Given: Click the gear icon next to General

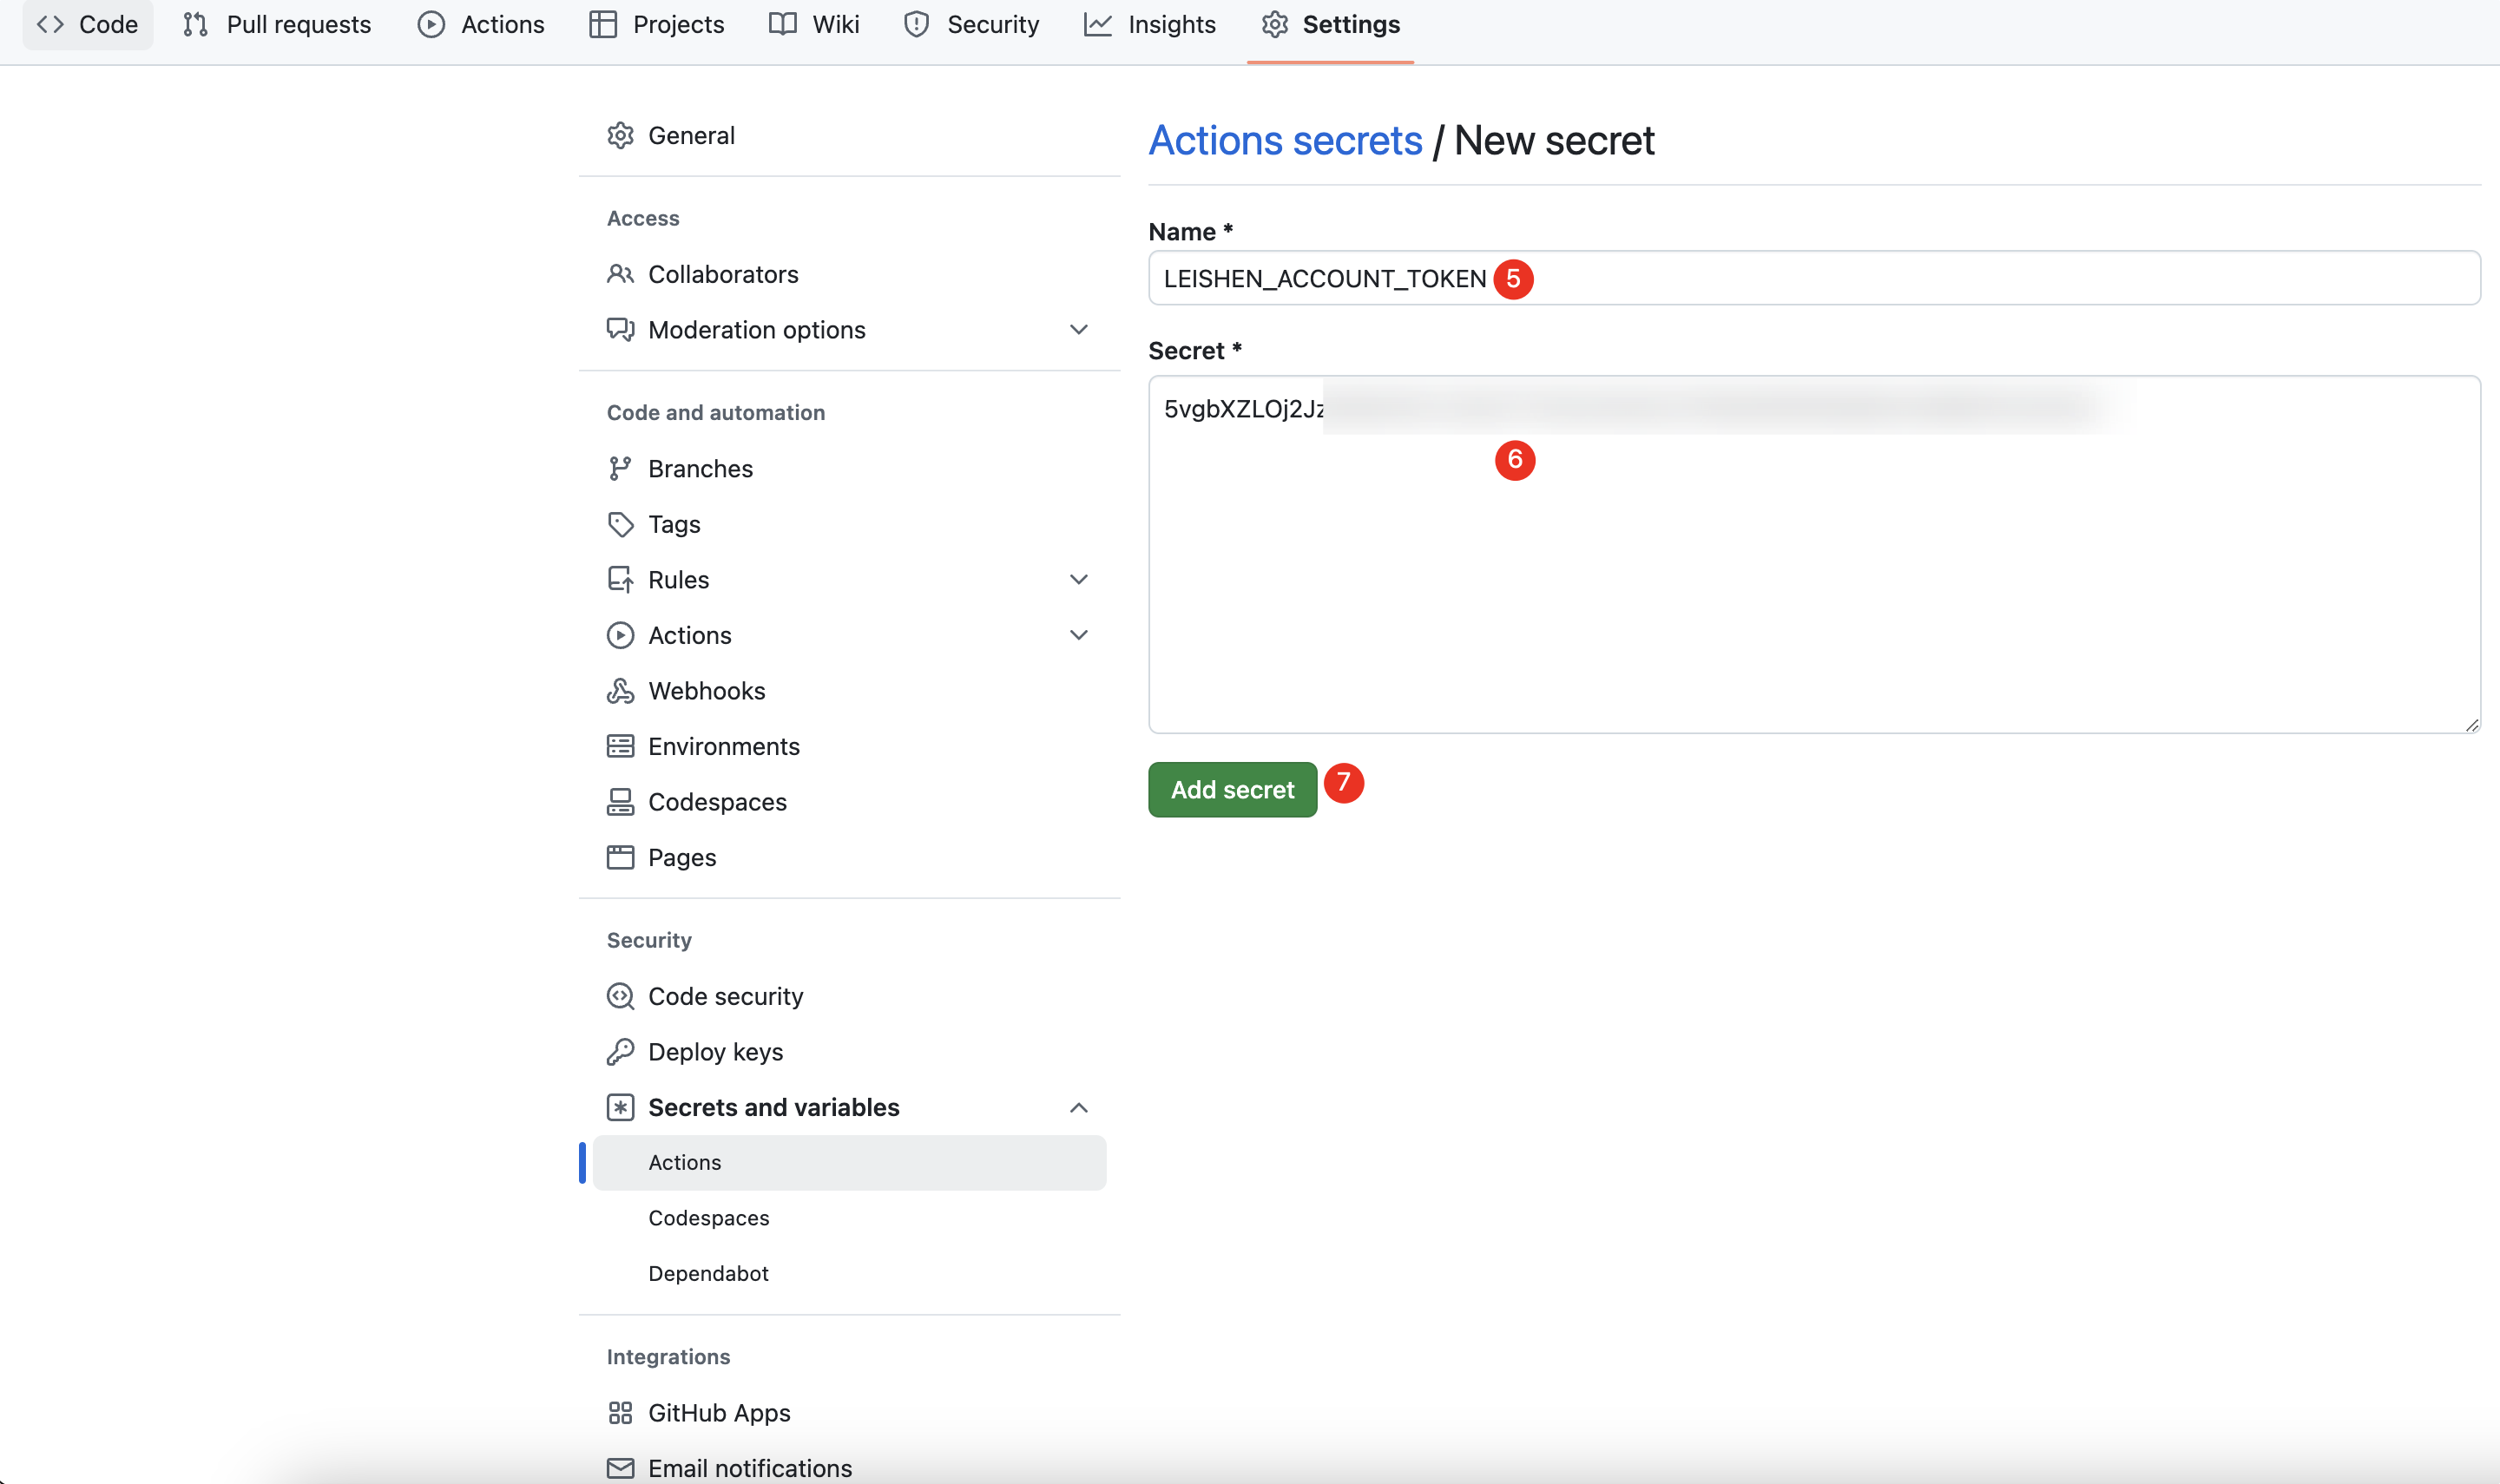Looking at the screenshot, I should point(620,135).
